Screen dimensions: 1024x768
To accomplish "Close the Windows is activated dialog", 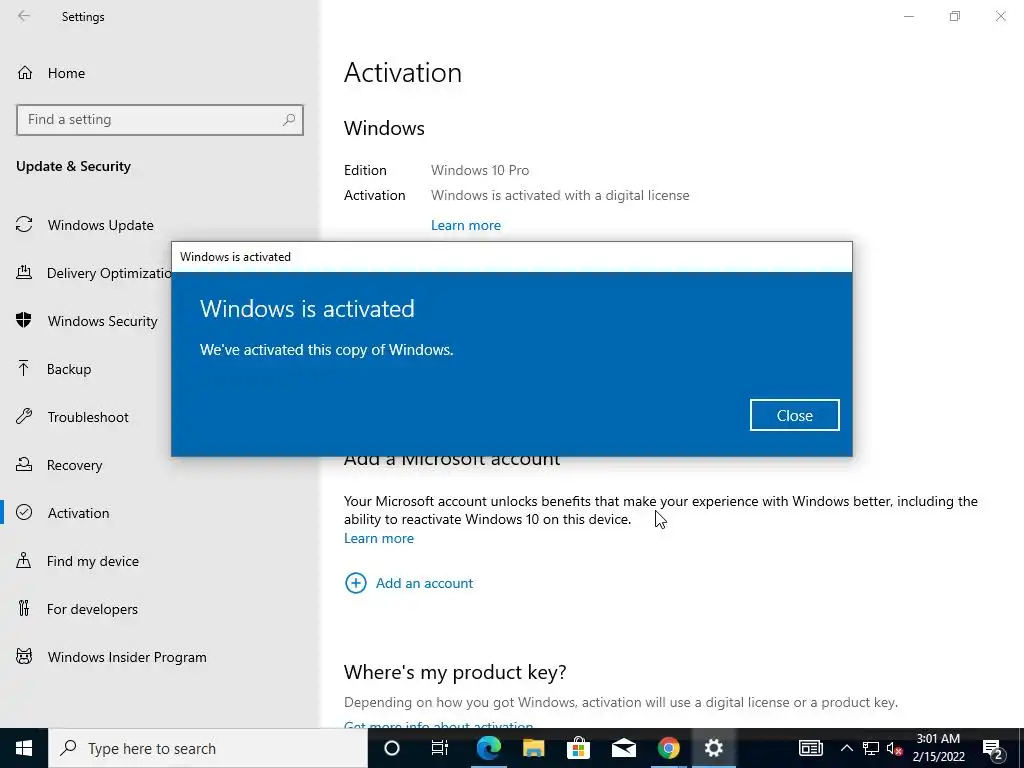I will click(794, 415).
